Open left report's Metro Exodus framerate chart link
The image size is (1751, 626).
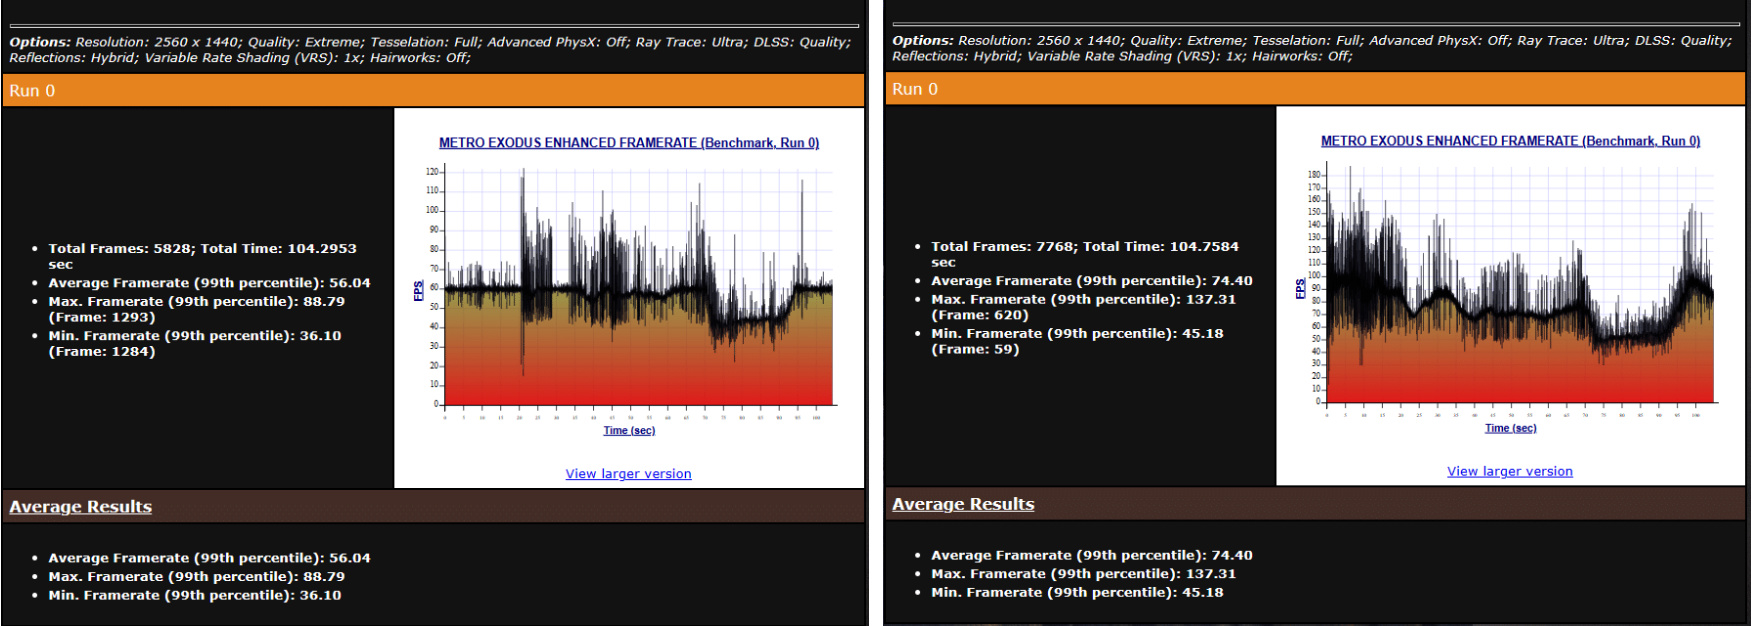629,143
